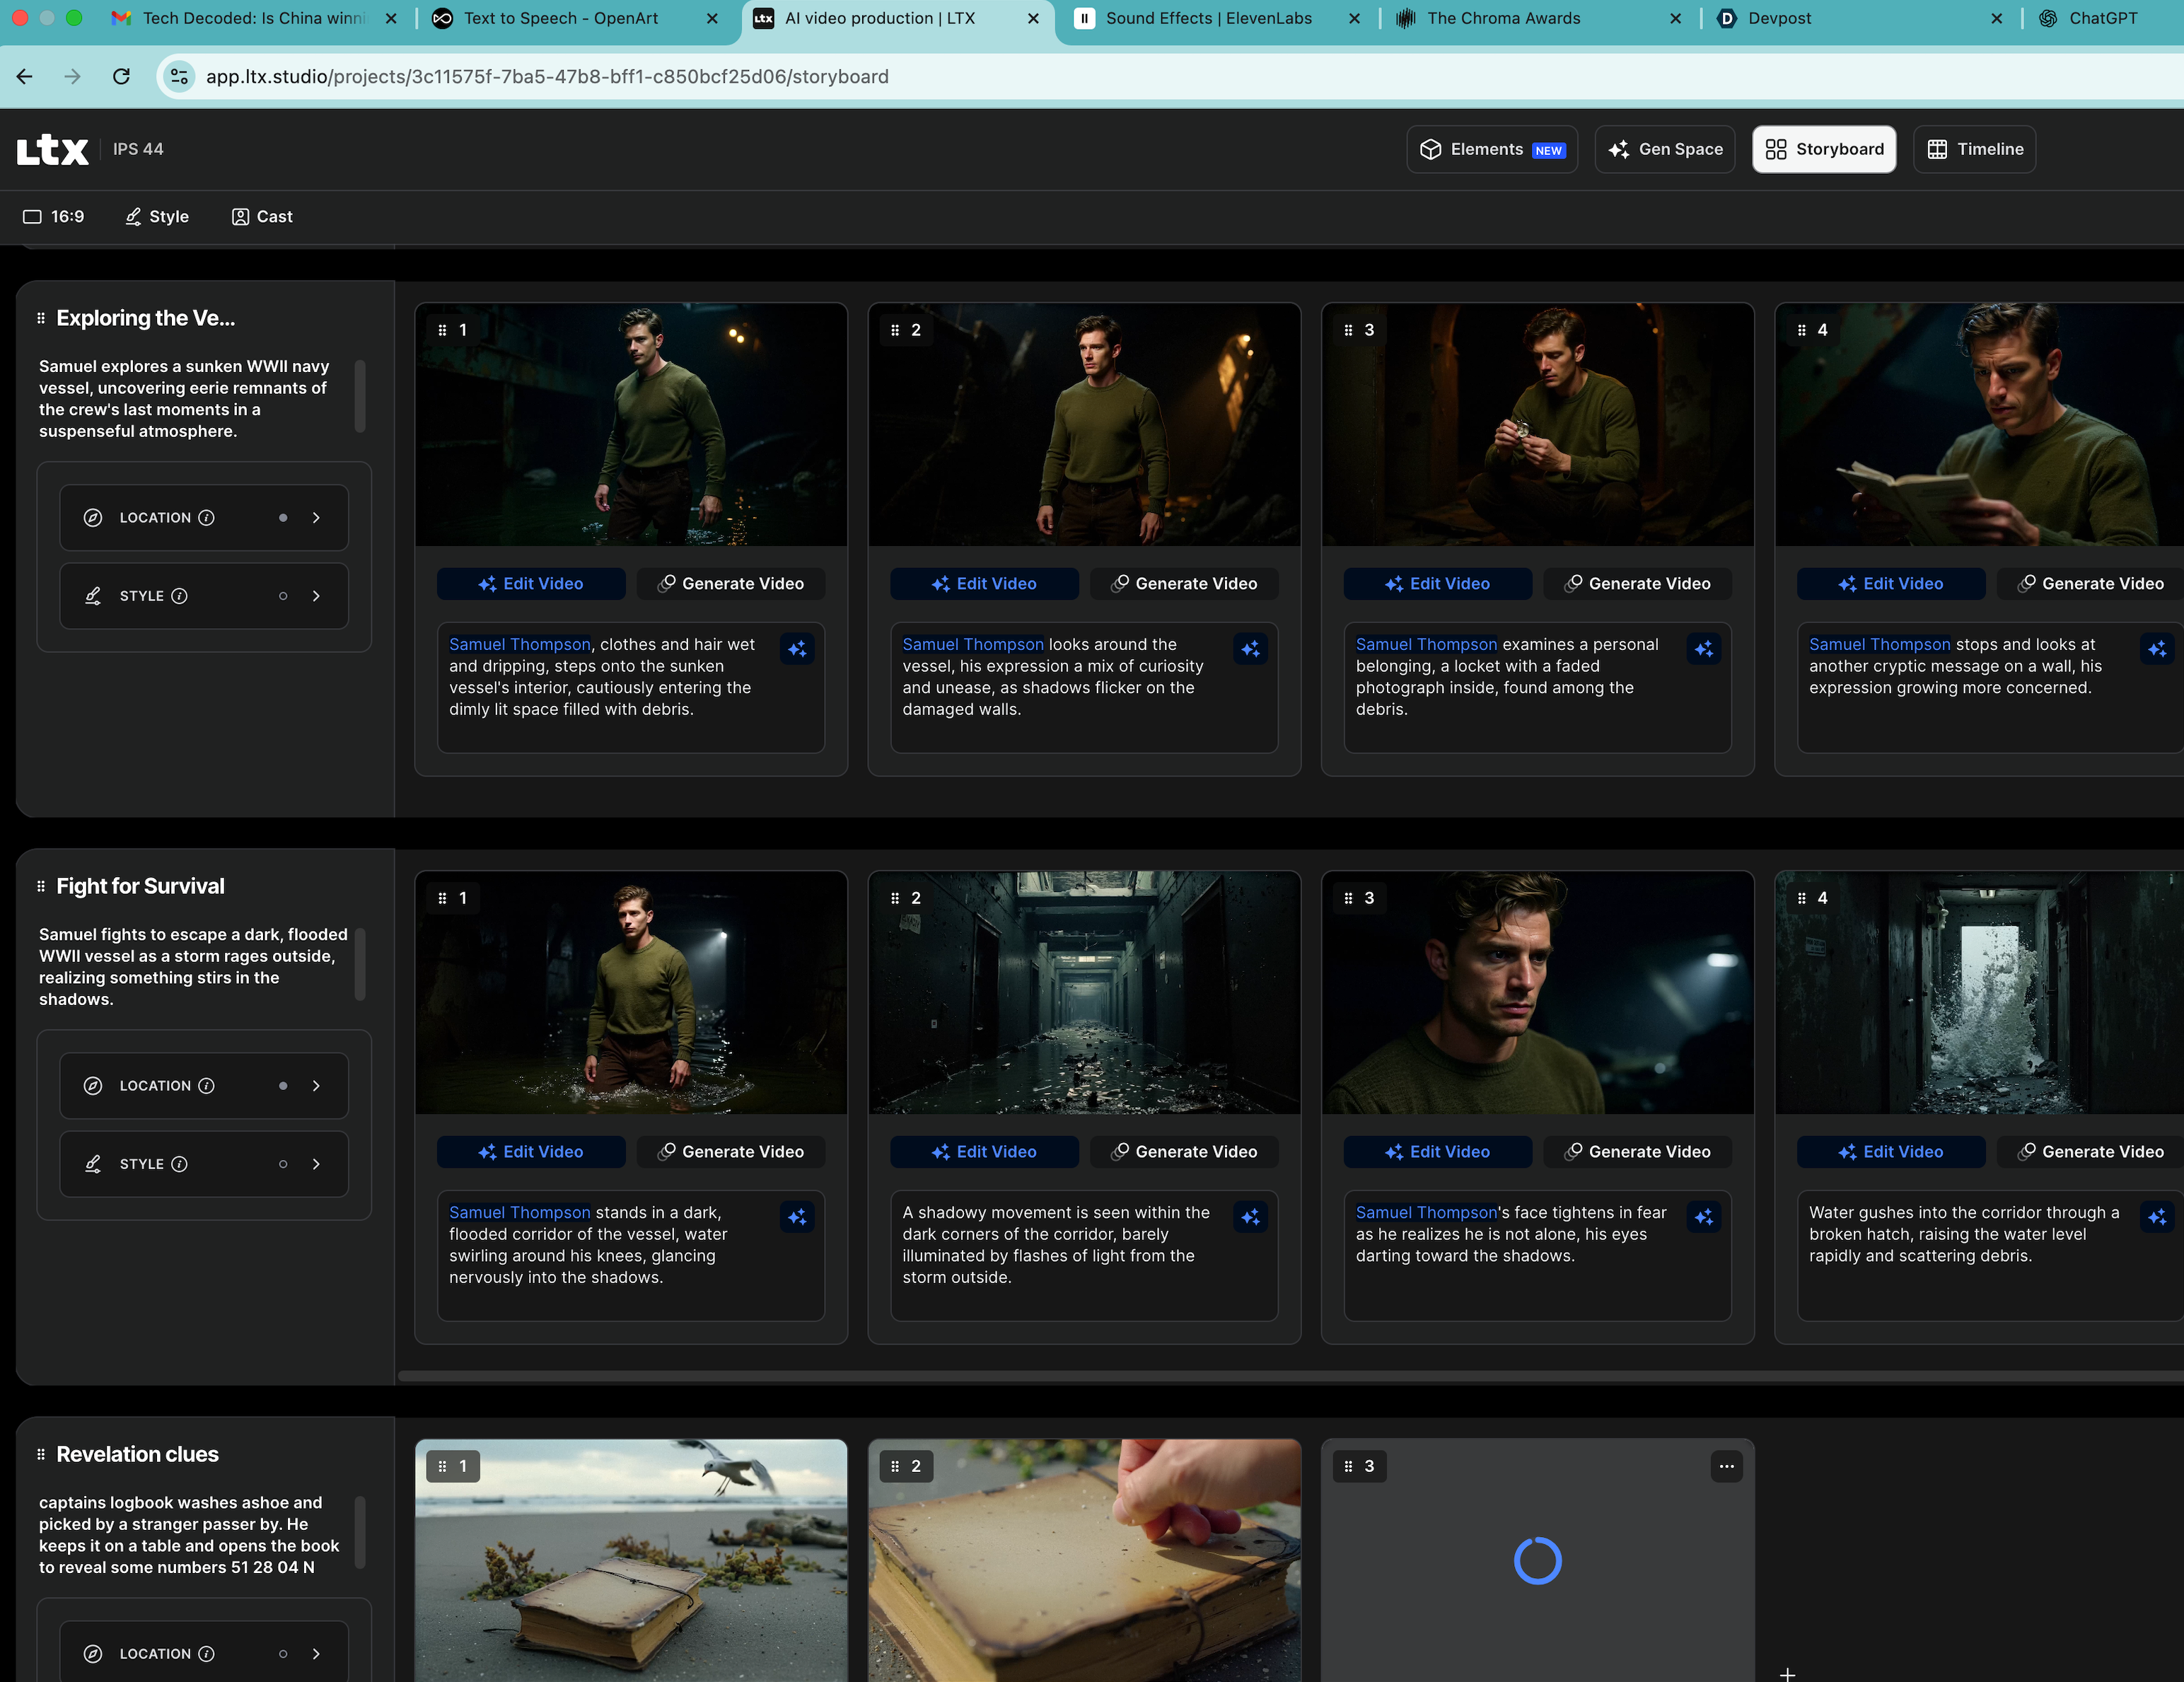Expand LOCATION chevron in Revelation clues scene
This screenshot has height=1682, width=2184.
tap(316, 1654)
